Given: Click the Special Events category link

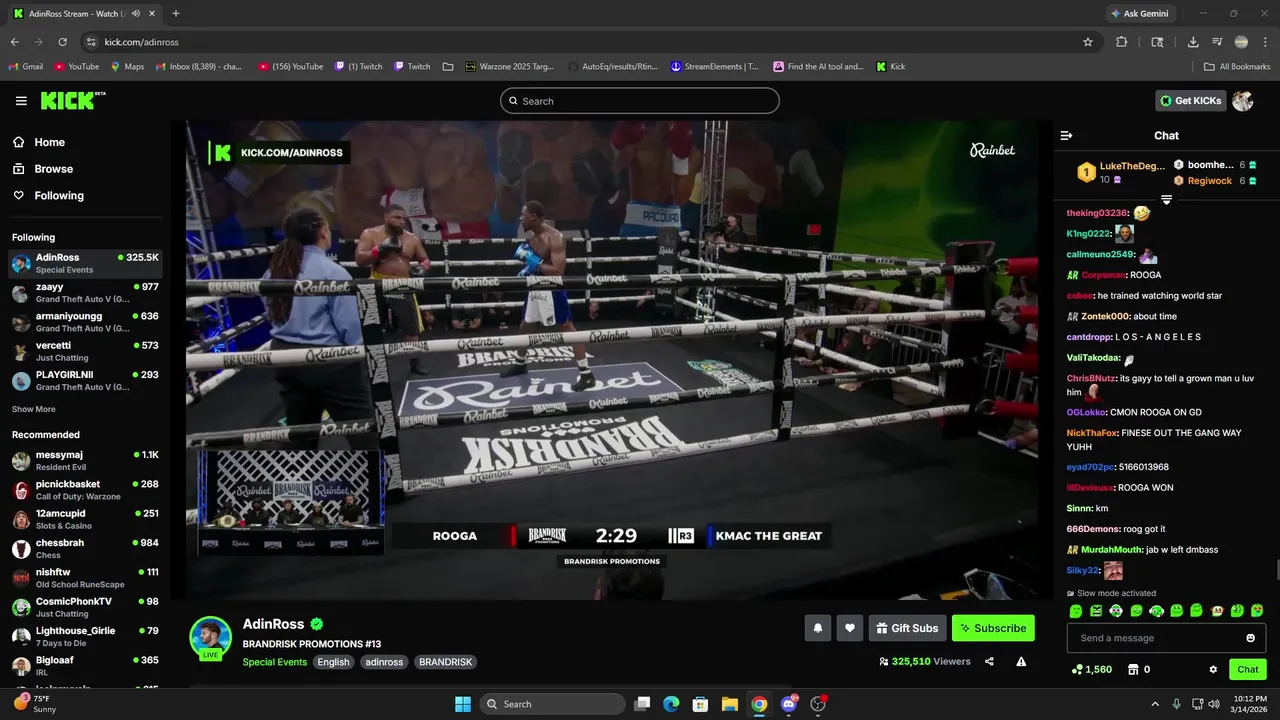Looking at the screenshot, I should click(x=275, y=662).
